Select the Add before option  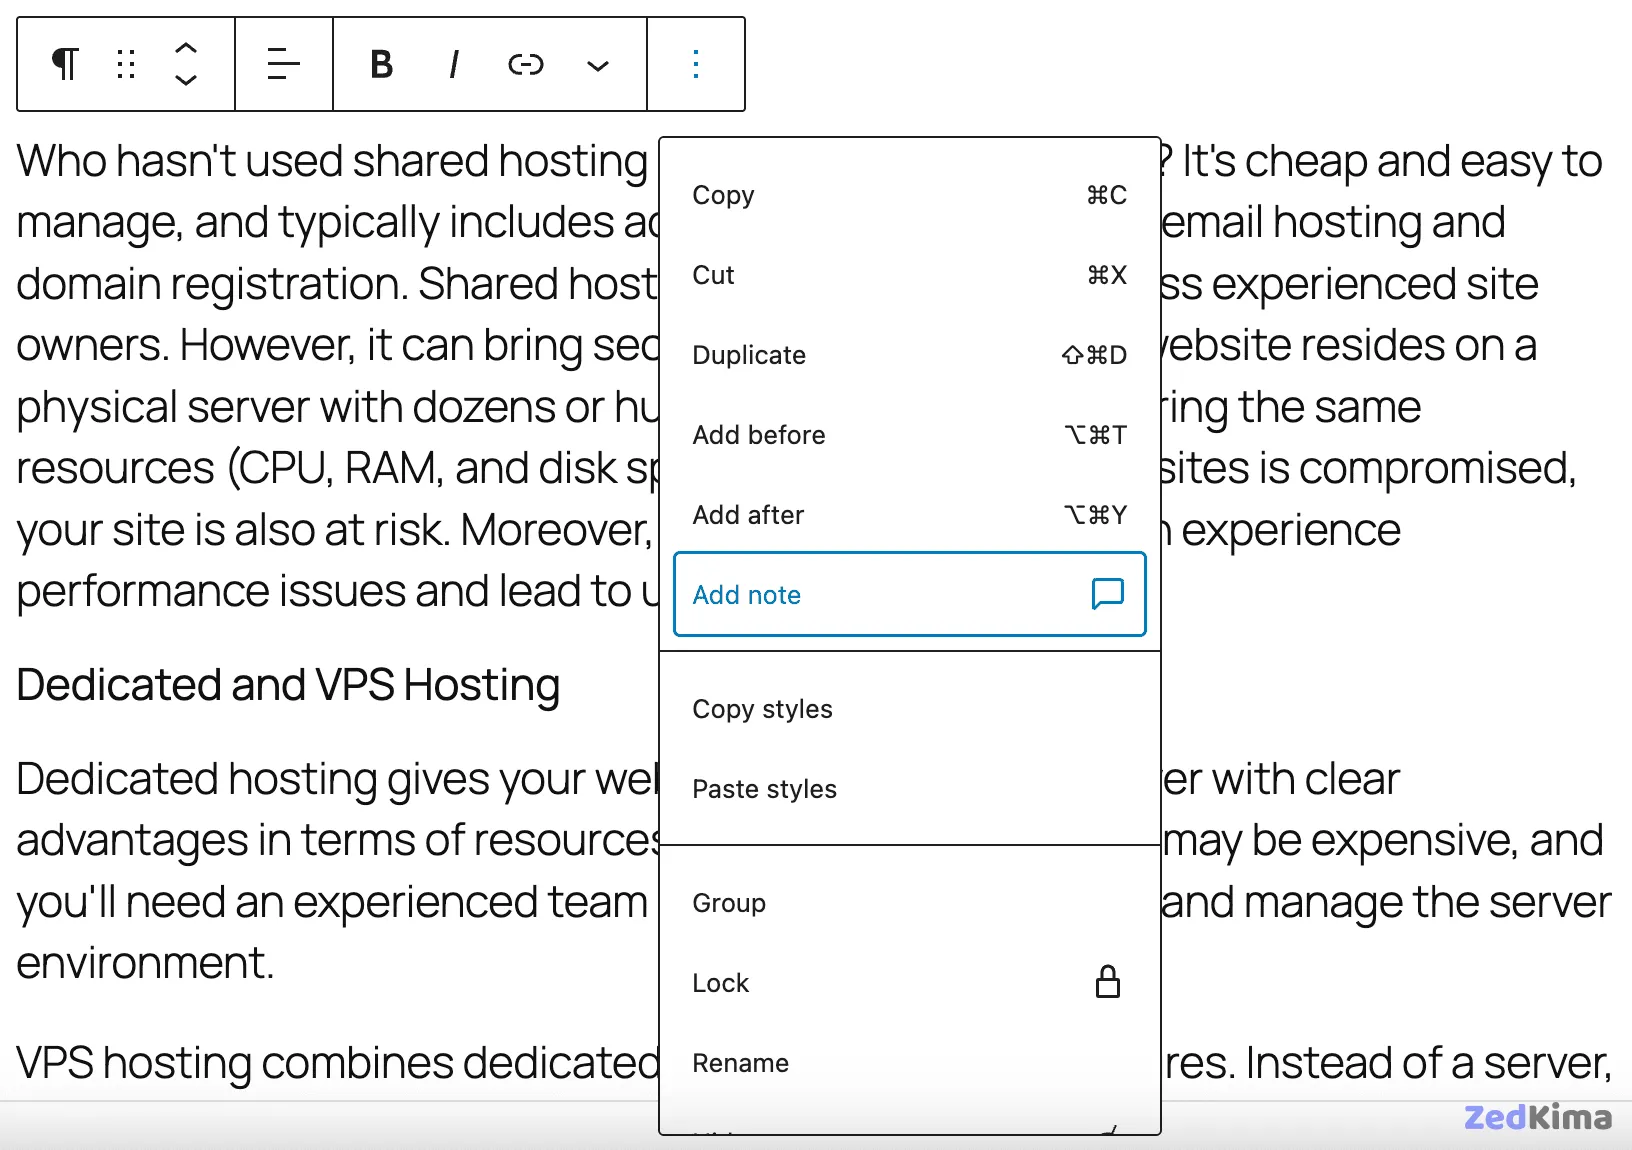click(x=909, y=435)
